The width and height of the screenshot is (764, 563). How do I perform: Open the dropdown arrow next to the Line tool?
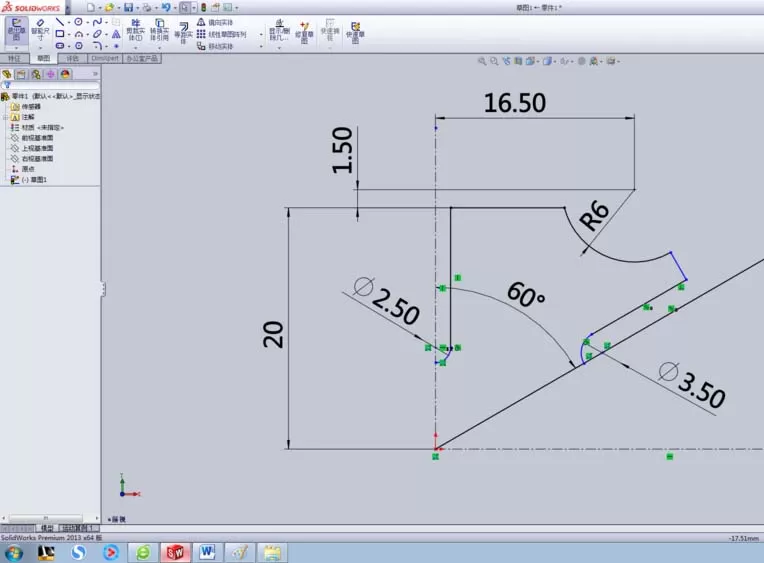click(x=69, y=22)
